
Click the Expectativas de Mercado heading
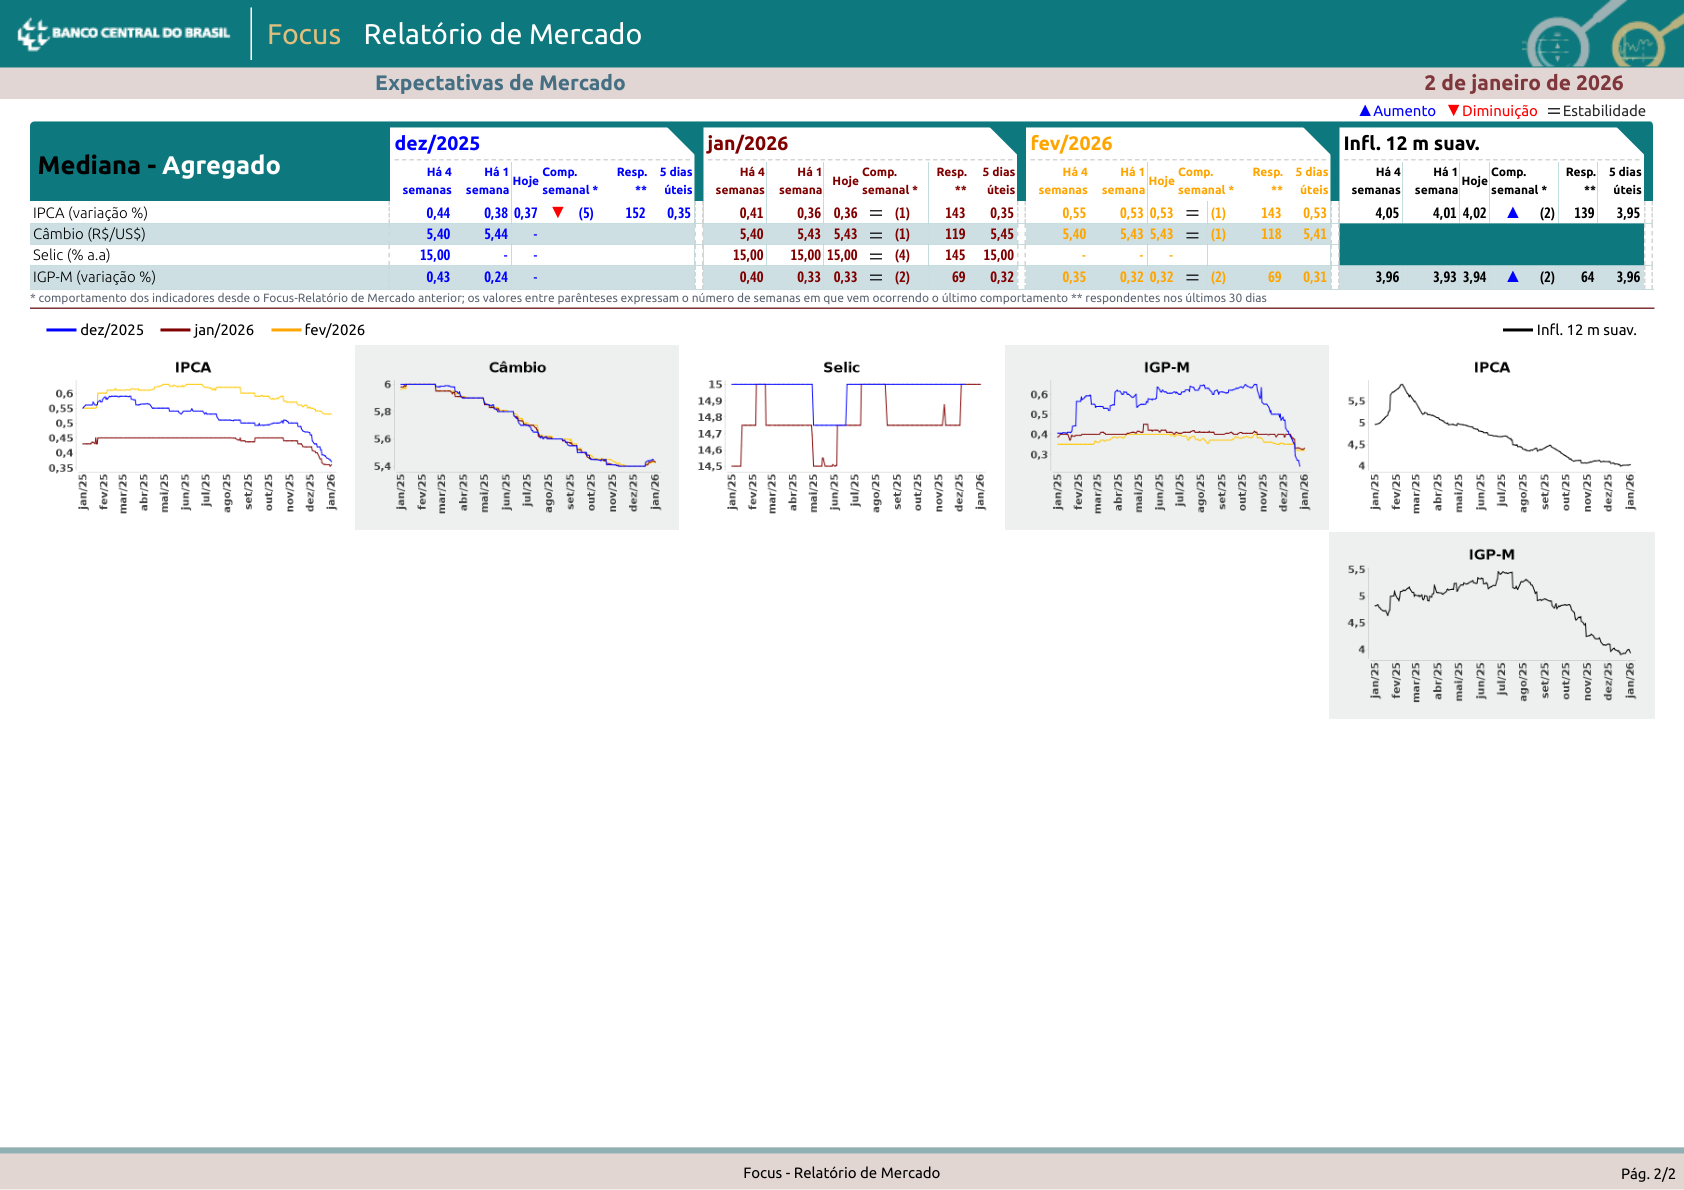500,83
